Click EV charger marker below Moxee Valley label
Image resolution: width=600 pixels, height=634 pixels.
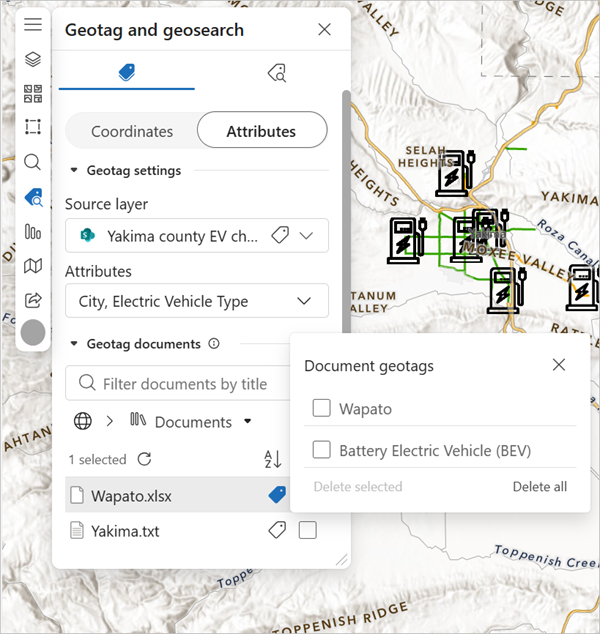click(507, 290)
